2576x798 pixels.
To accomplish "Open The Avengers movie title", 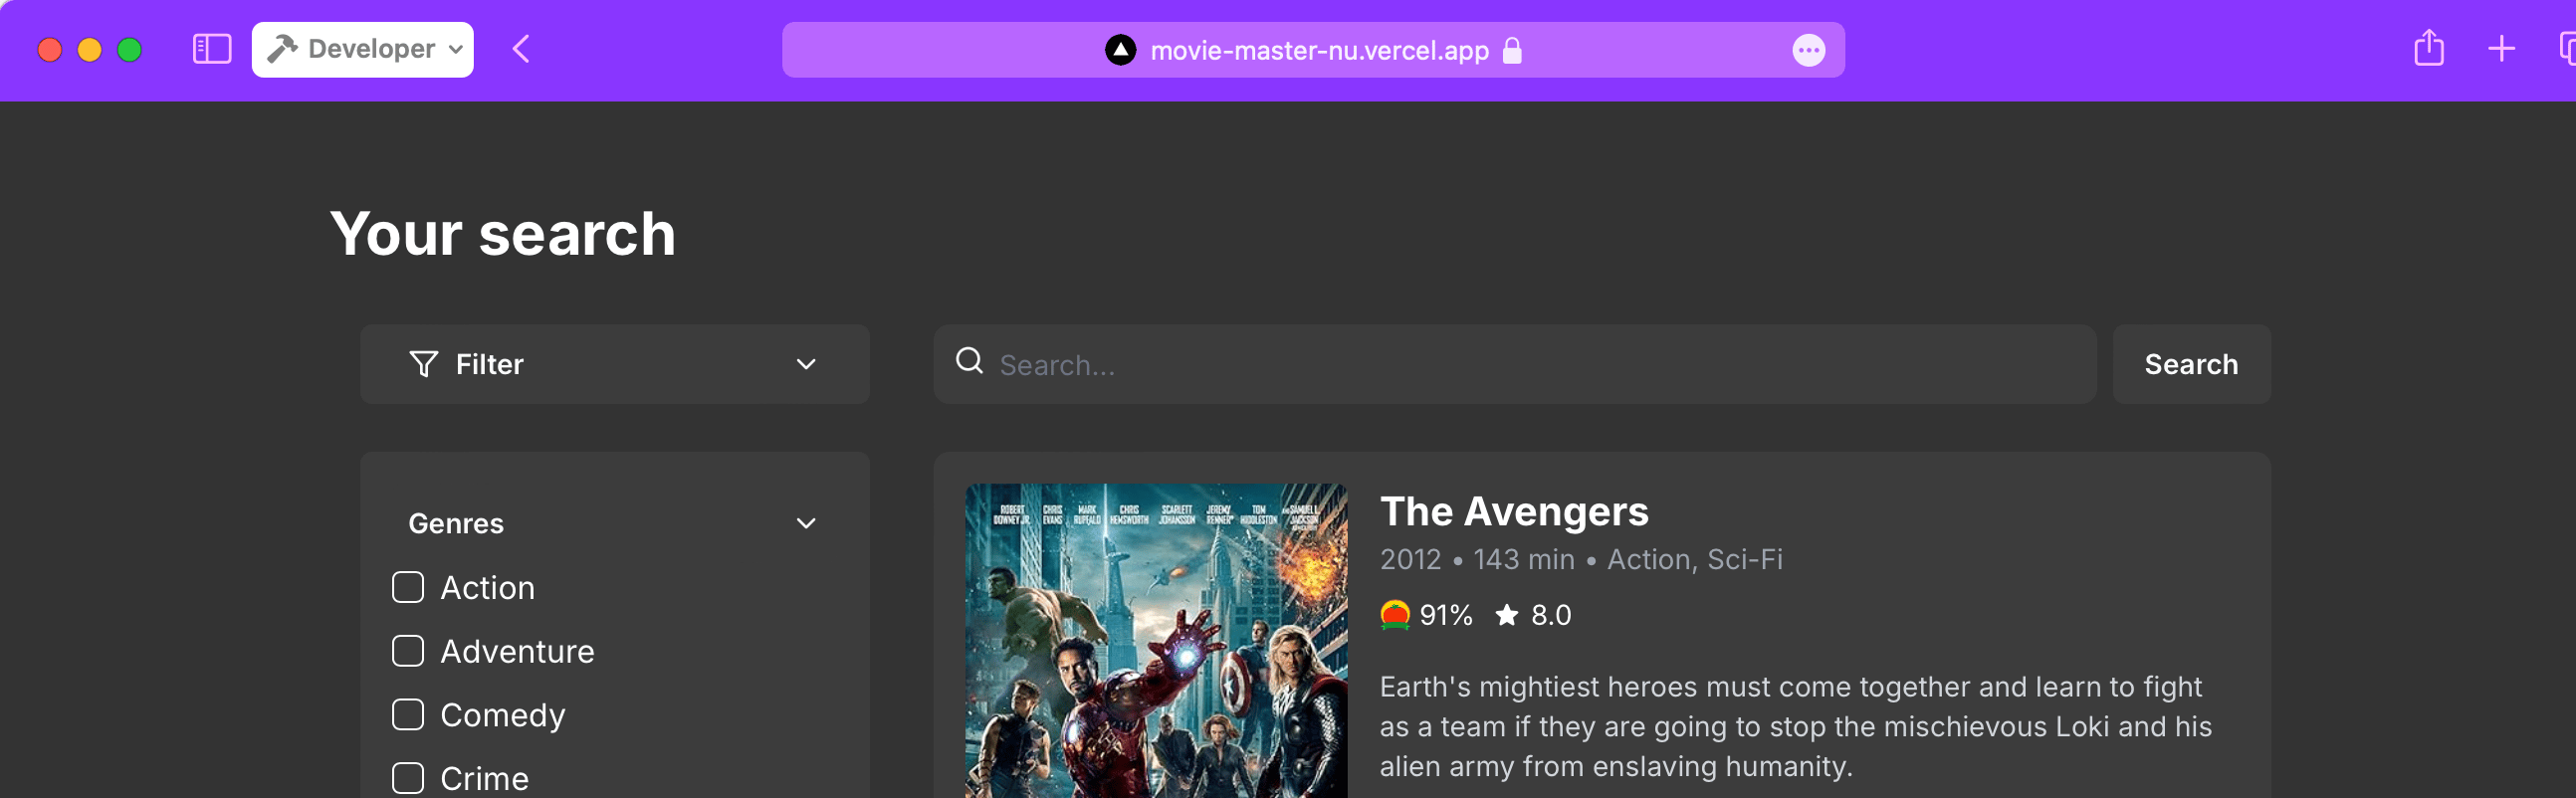I will click(x=1514, y=512).
